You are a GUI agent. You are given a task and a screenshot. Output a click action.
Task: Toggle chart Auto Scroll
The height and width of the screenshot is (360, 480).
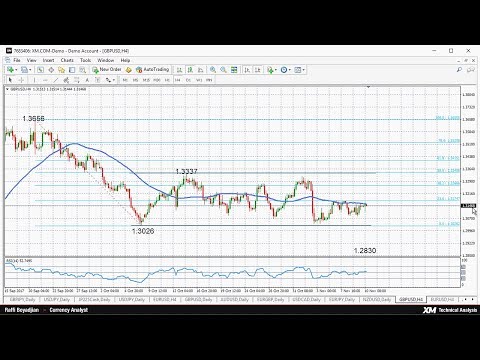(247, 70)
